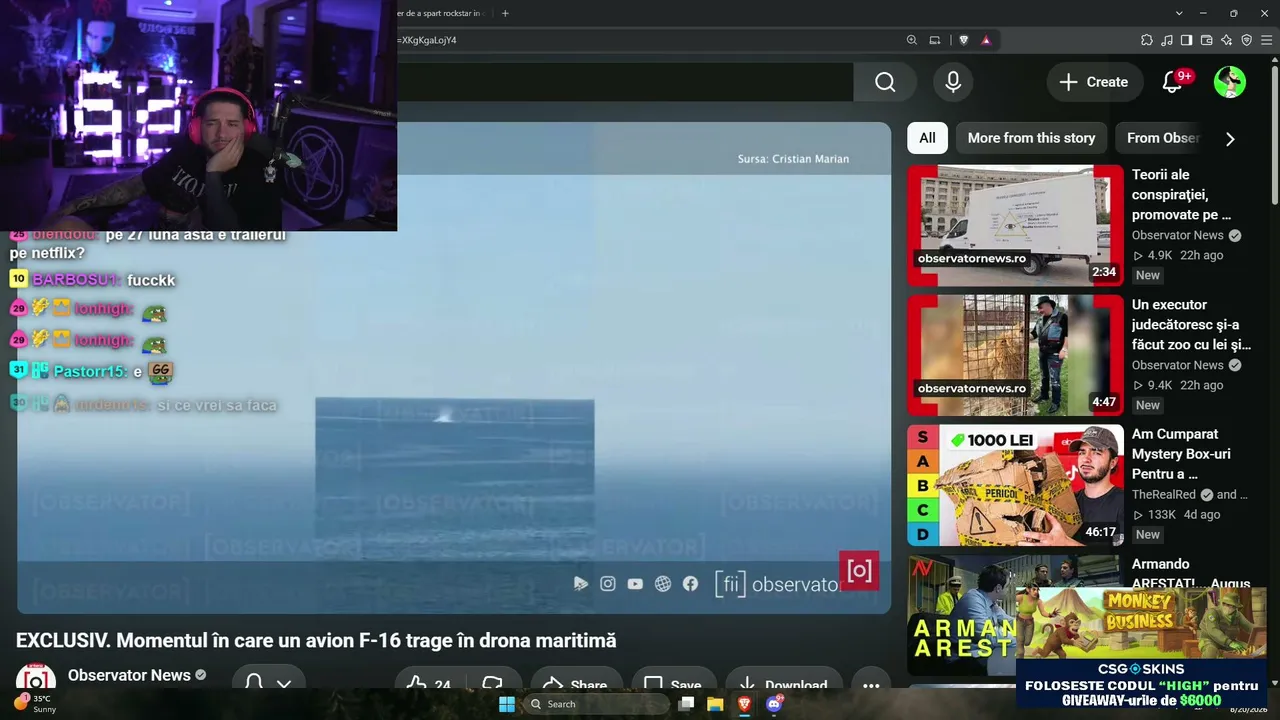Open the Create menu button
This screenshot has width=1280, height=720.
1094,82
